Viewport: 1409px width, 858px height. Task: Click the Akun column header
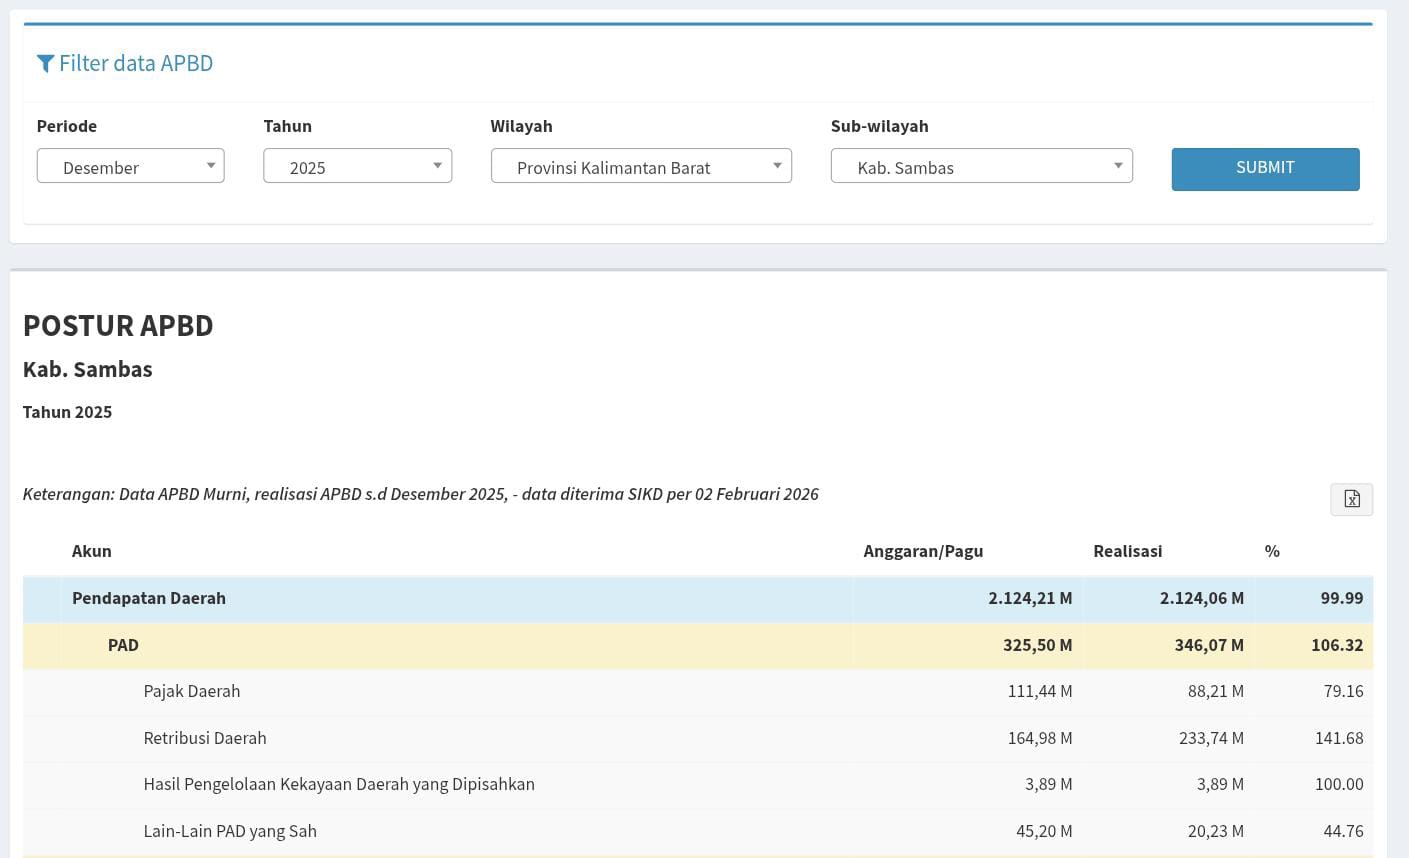click(x=92, y=551)
